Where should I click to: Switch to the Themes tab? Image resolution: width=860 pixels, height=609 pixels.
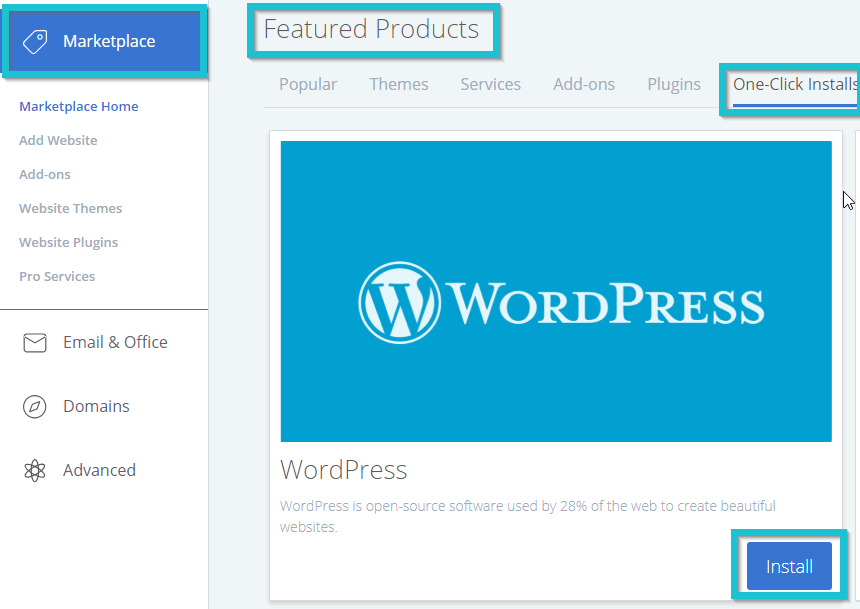click(399, 84)
